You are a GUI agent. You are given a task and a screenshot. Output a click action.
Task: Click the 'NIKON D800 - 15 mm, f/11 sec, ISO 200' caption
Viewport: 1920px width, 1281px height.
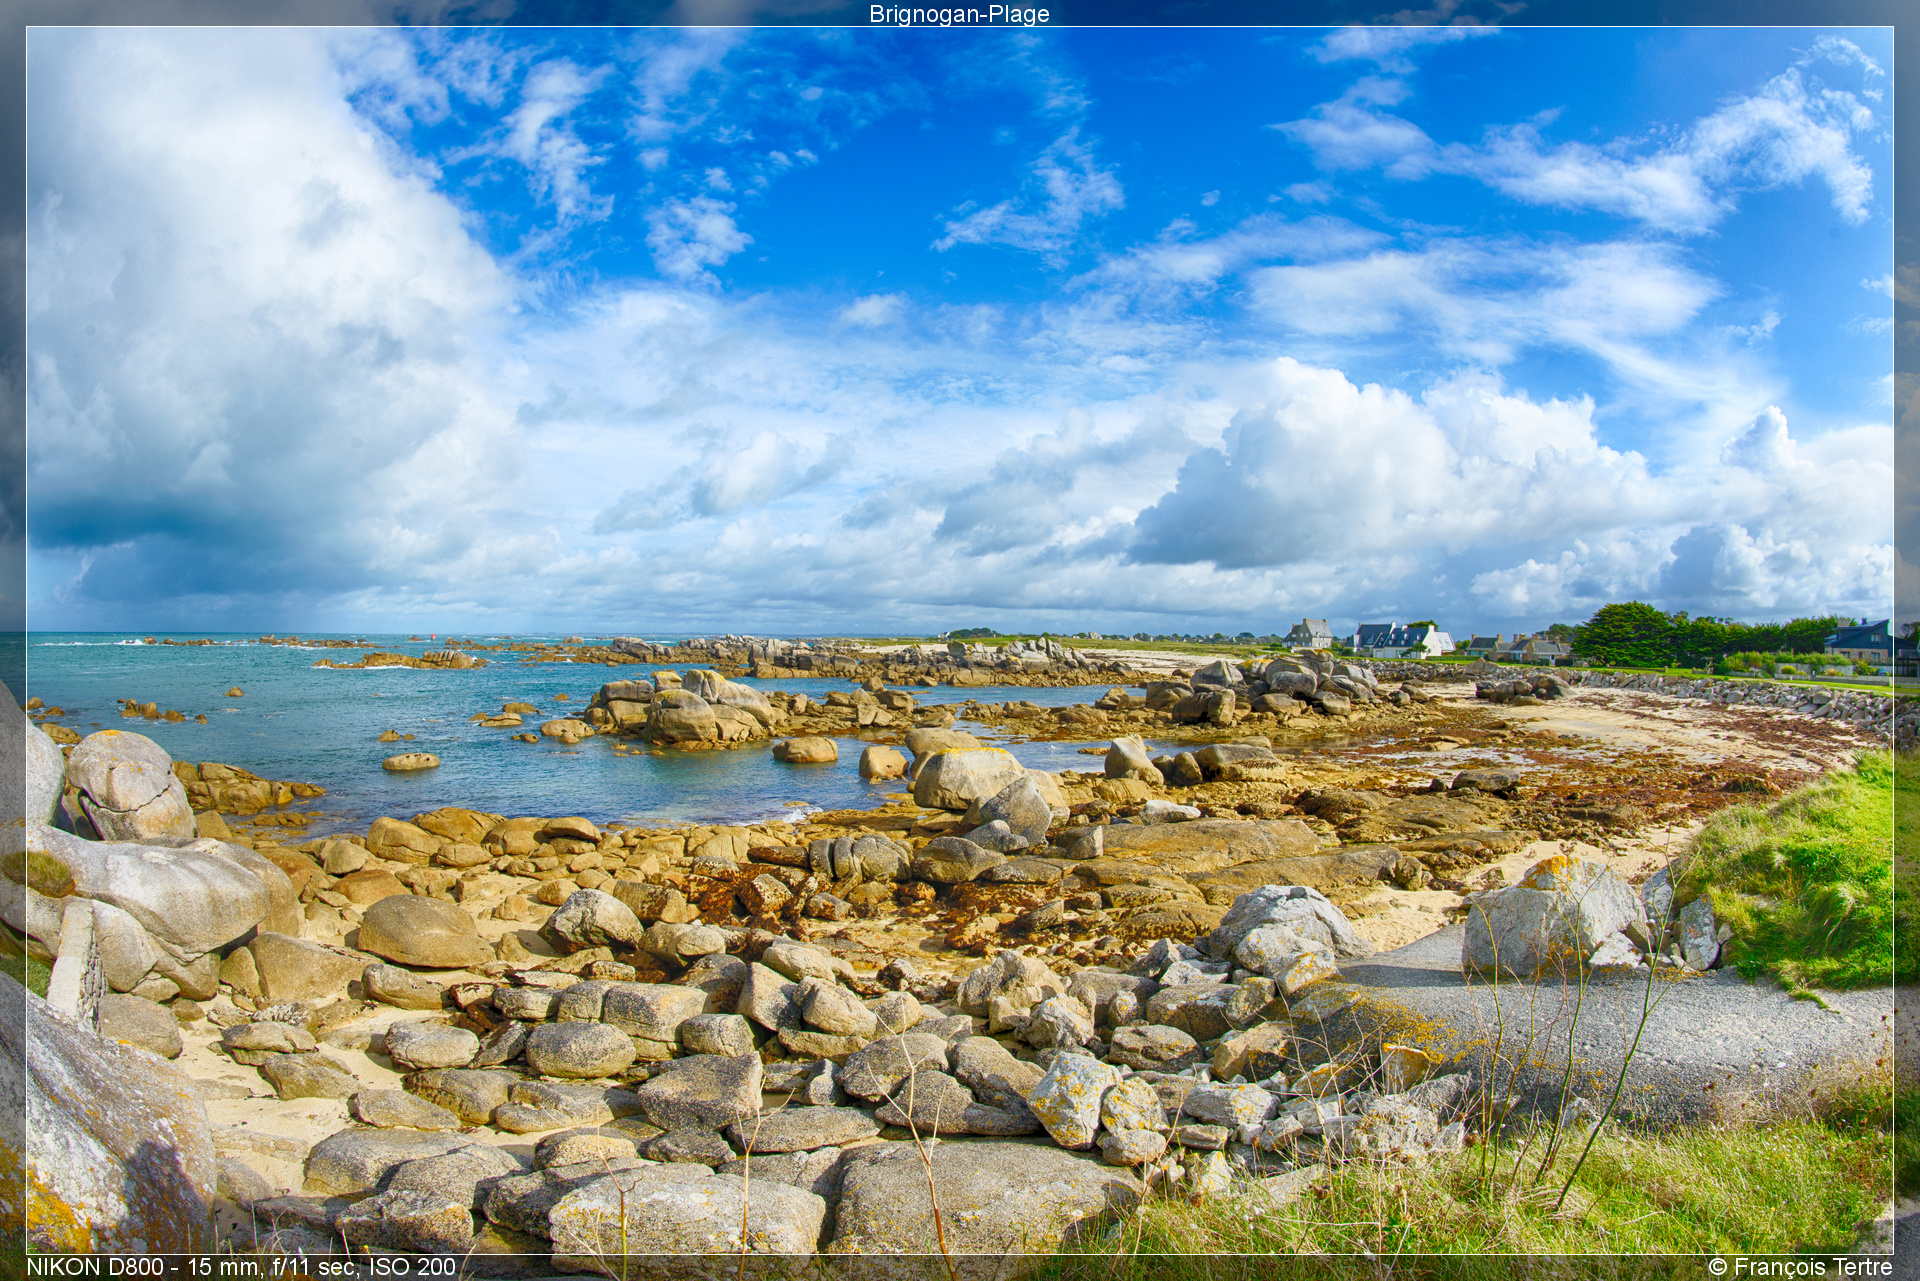[241, 1267]
